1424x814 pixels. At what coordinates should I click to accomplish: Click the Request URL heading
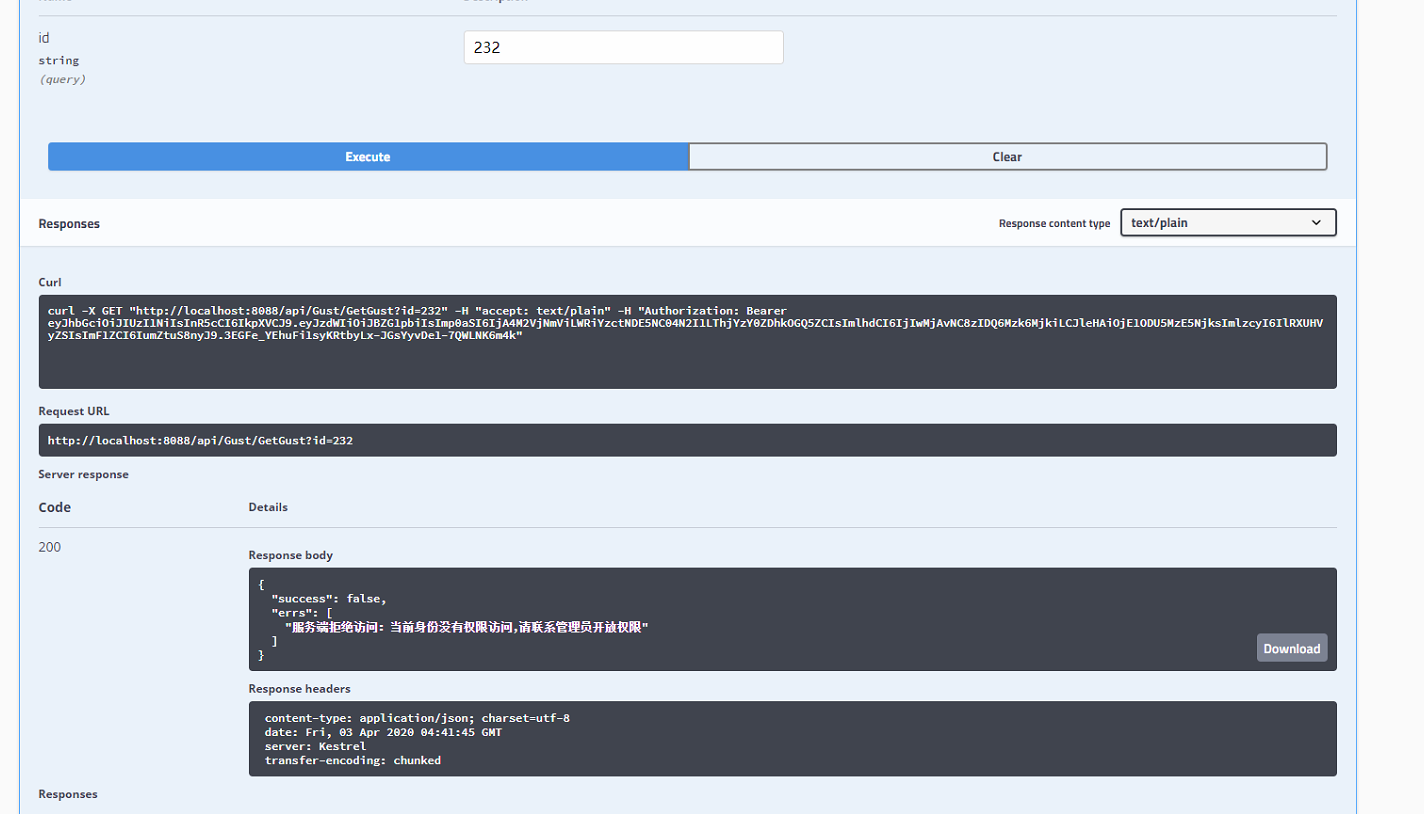pyautogui.click(x=74, y=411)
